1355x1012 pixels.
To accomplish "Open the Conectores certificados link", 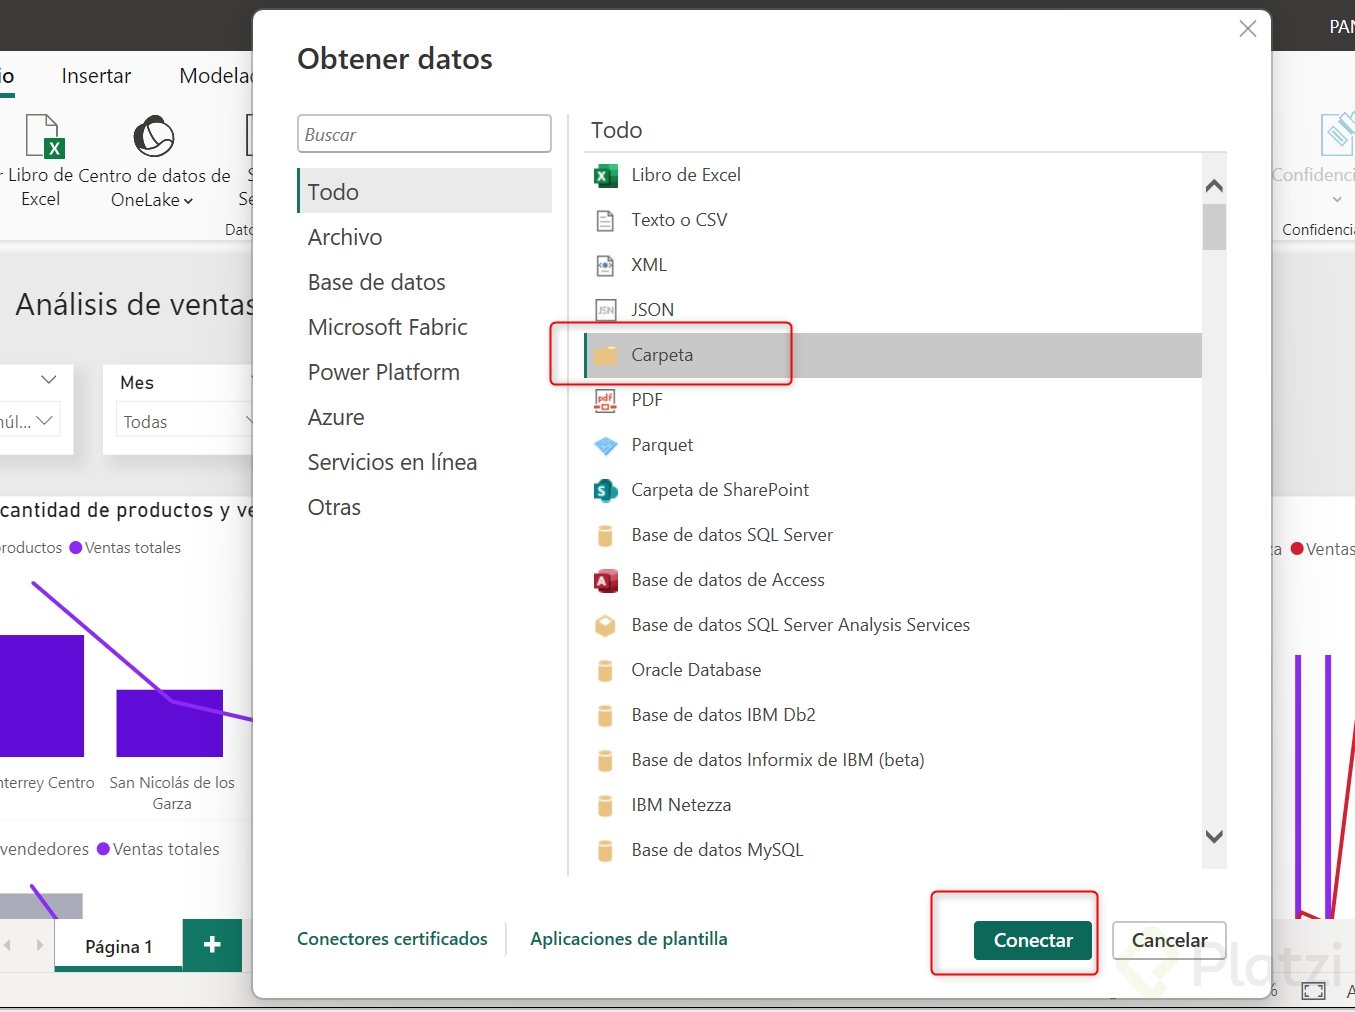I will (x=392, y=939).
